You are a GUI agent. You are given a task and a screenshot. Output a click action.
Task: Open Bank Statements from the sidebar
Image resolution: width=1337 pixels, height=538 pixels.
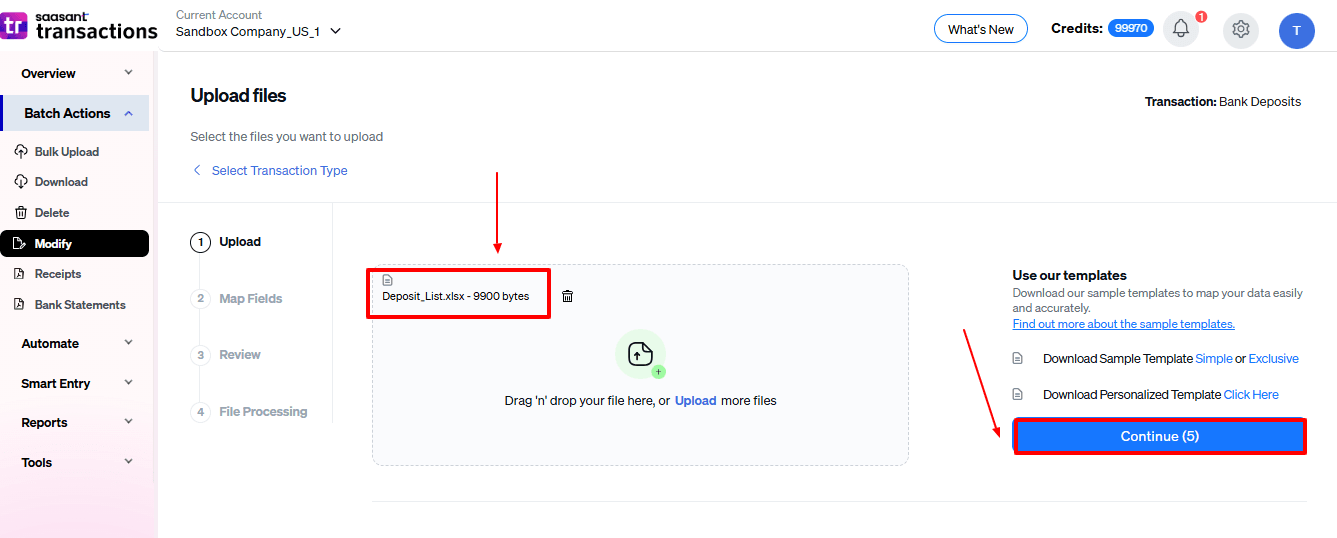(80, 305)
